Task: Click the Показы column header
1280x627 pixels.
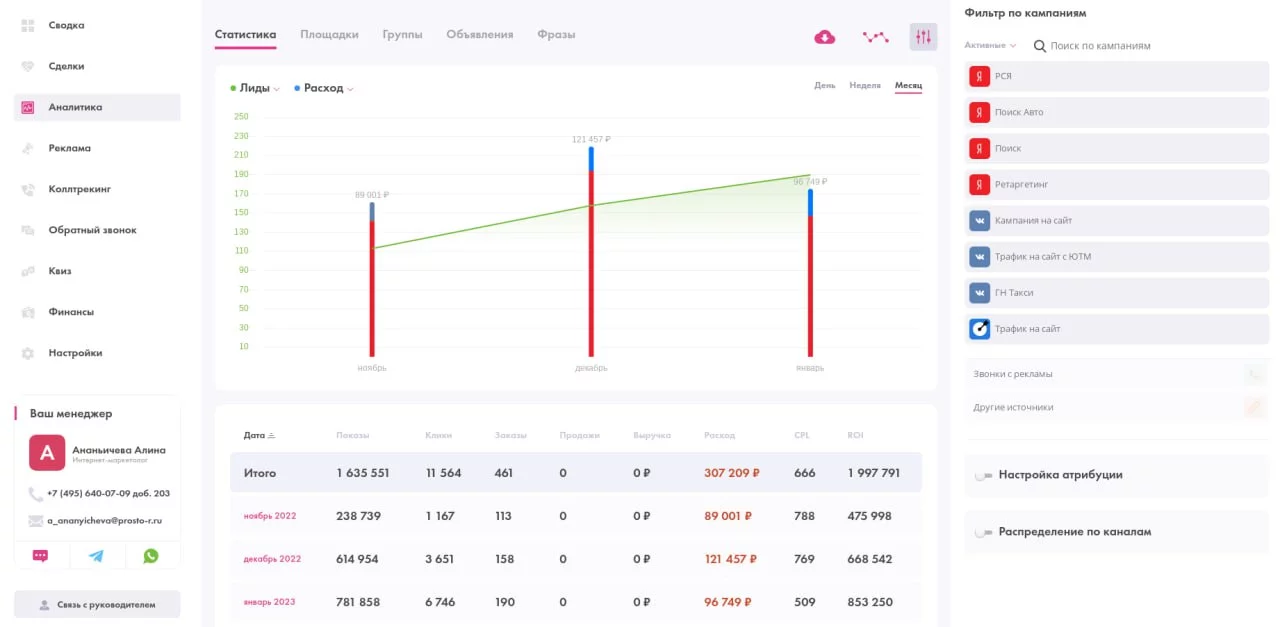Action: tap(353, 435)
